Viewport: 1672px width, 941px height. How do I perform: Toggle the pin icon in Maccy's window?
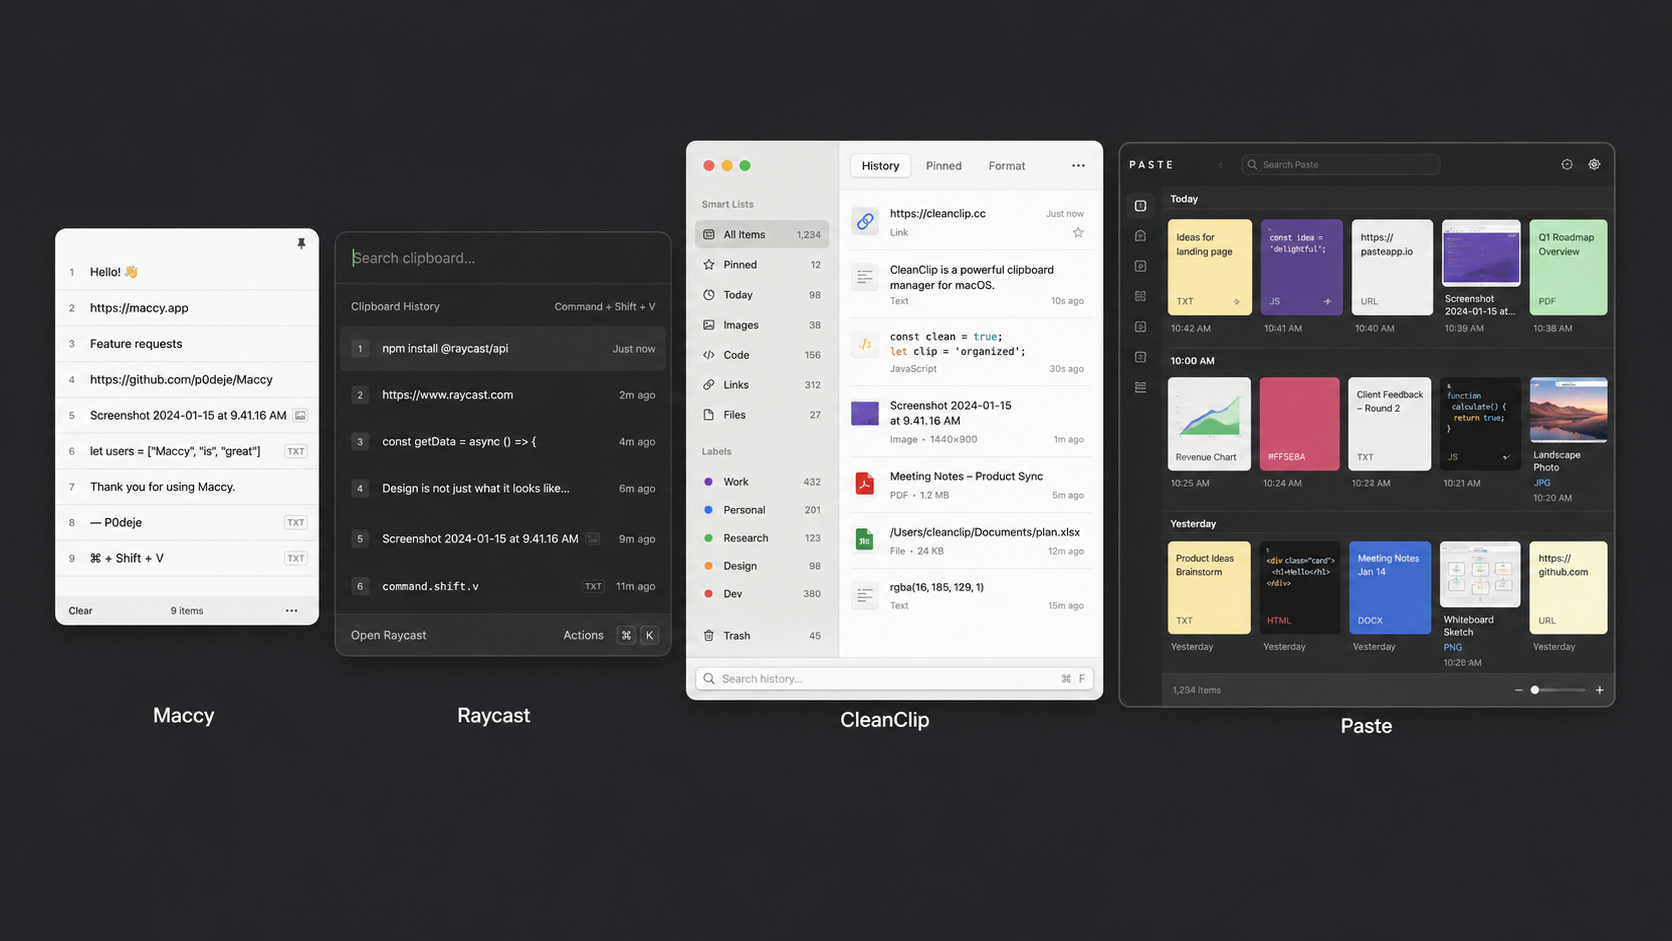[301, 243]
